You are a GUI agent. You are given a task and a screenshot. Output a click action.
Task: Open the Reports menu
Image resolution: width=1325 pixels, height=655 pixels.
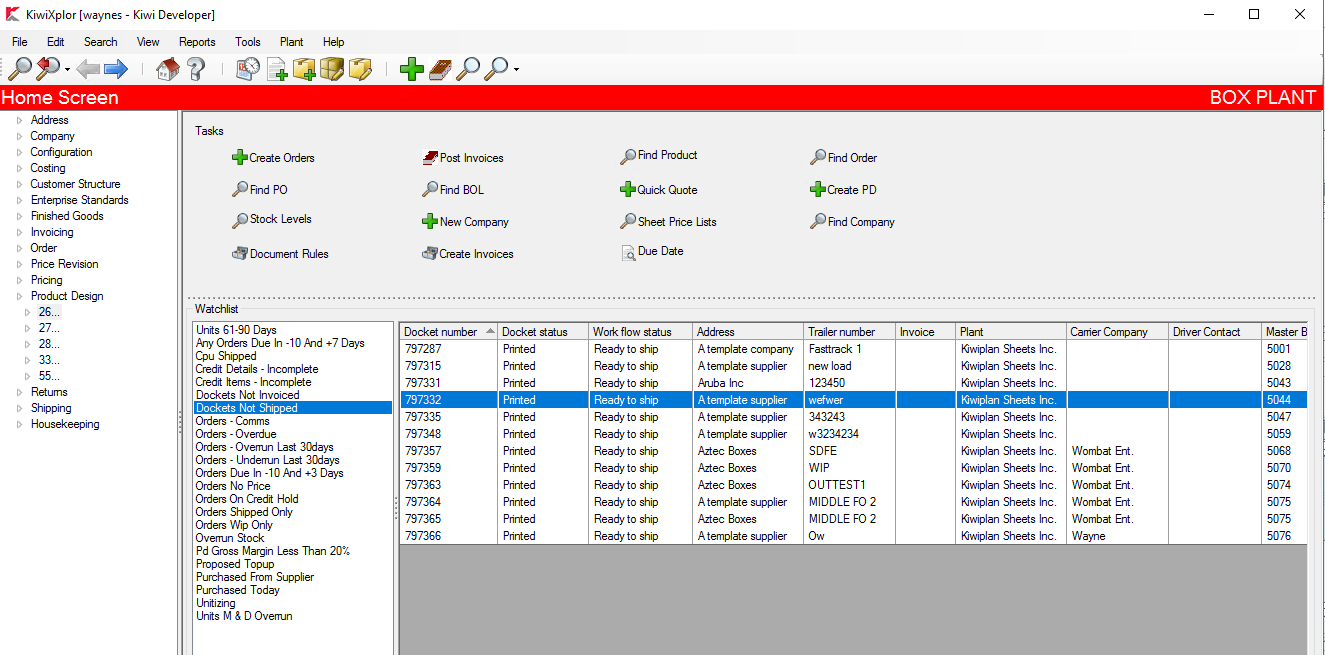tap(197, 42)
